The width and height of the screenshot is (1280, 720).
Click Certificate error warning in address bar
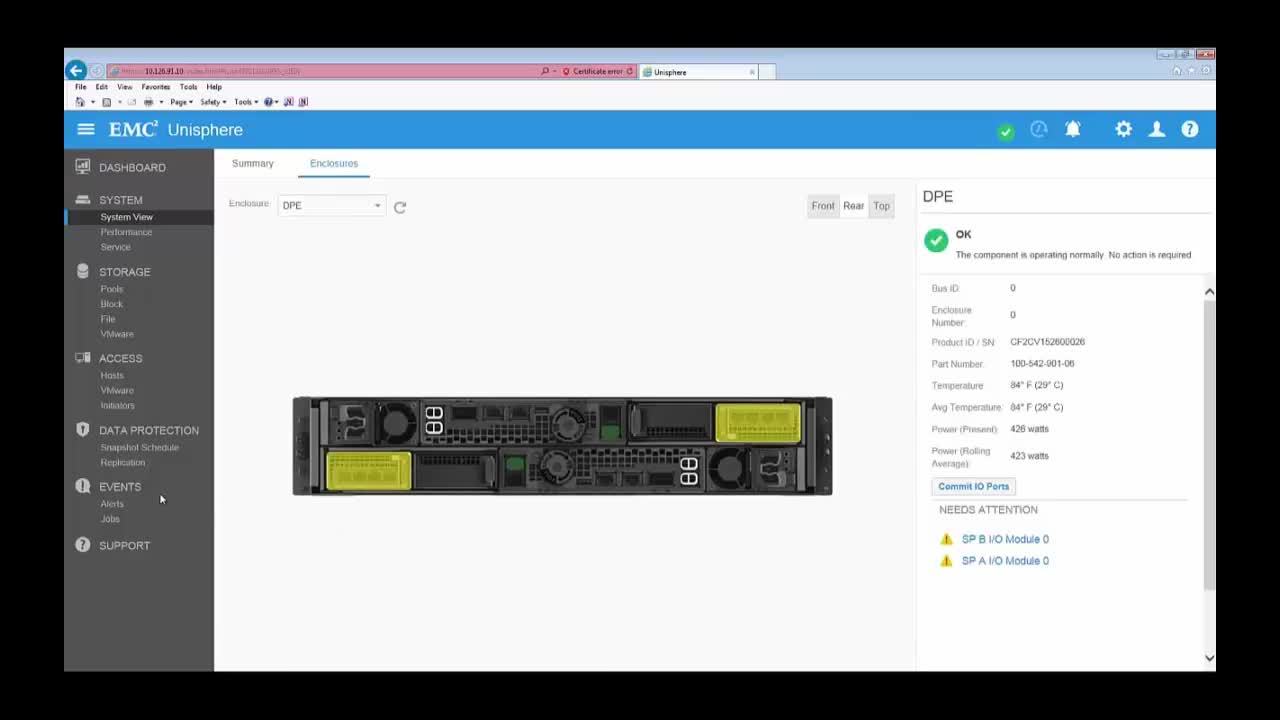(x=593, y=72)
